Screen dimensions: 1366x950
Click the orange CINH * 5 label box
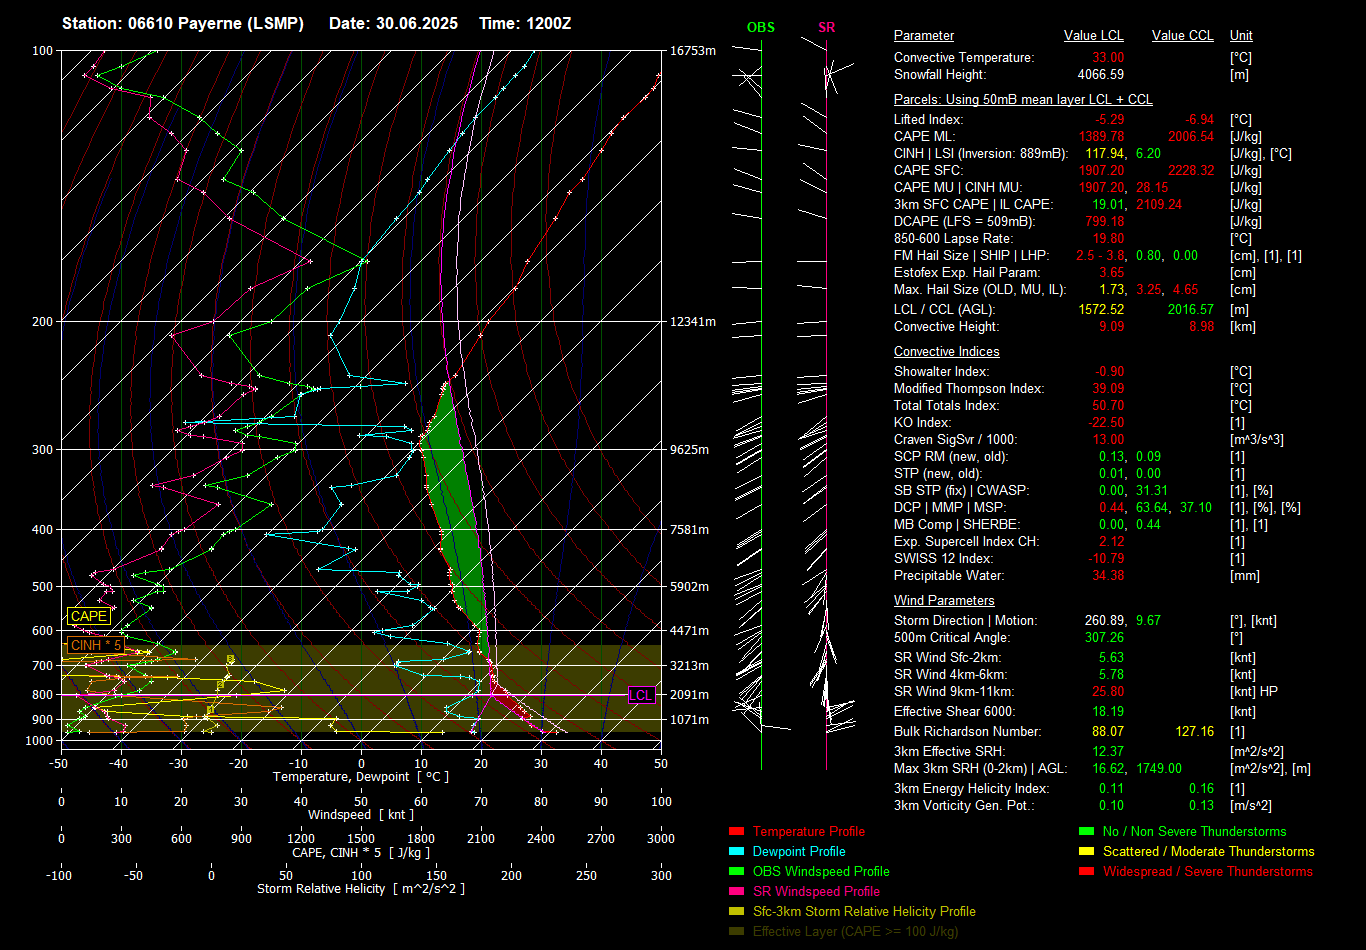tap(96, 646)
